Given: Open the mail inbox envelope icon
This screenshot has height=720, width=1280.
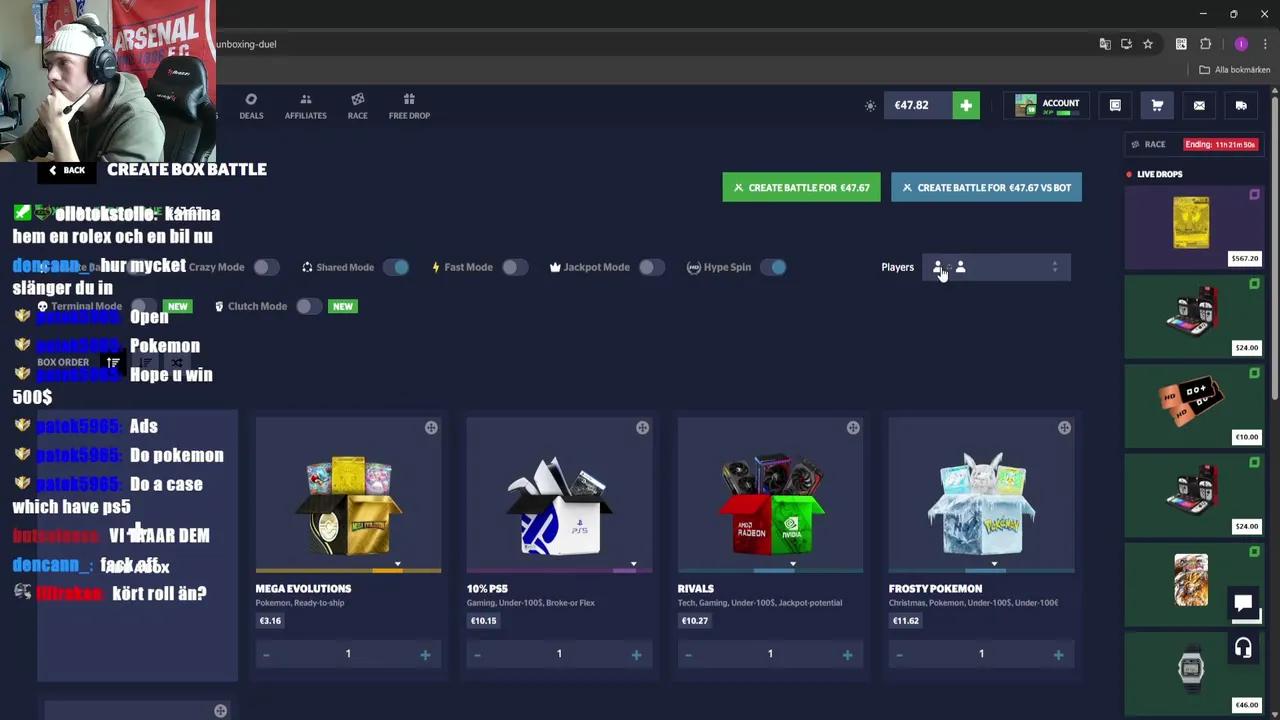Looking at the screenshot, I should 1199,105.
